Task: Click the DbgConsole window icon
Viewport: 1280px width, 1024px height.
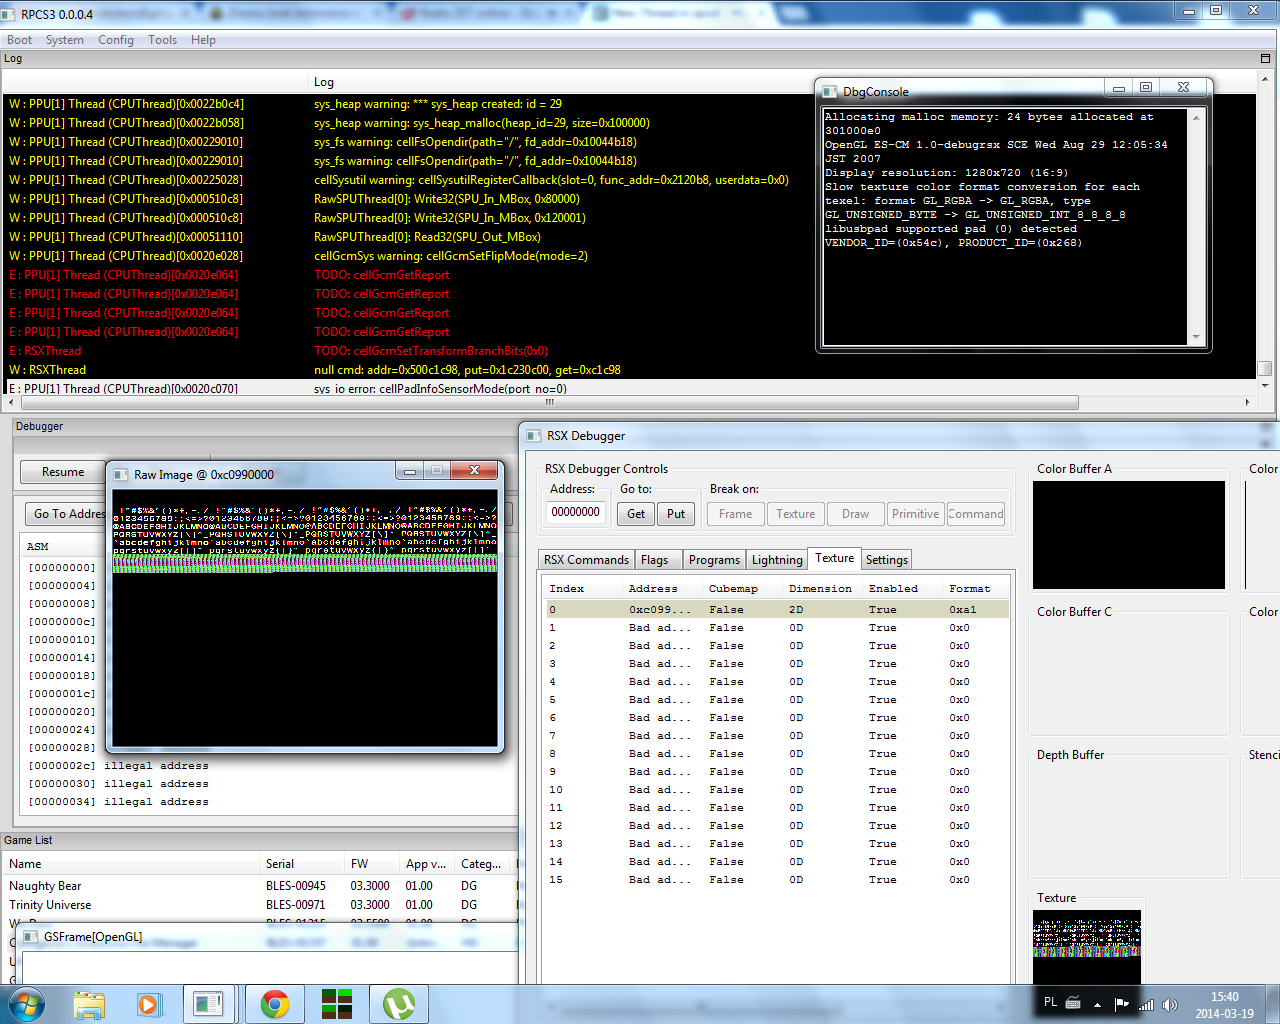Action: click(830, 92)
